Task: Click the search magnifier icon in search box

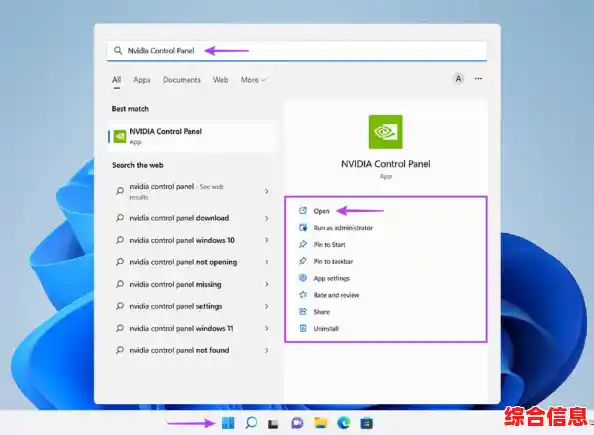Action: (x=118, y=50)
